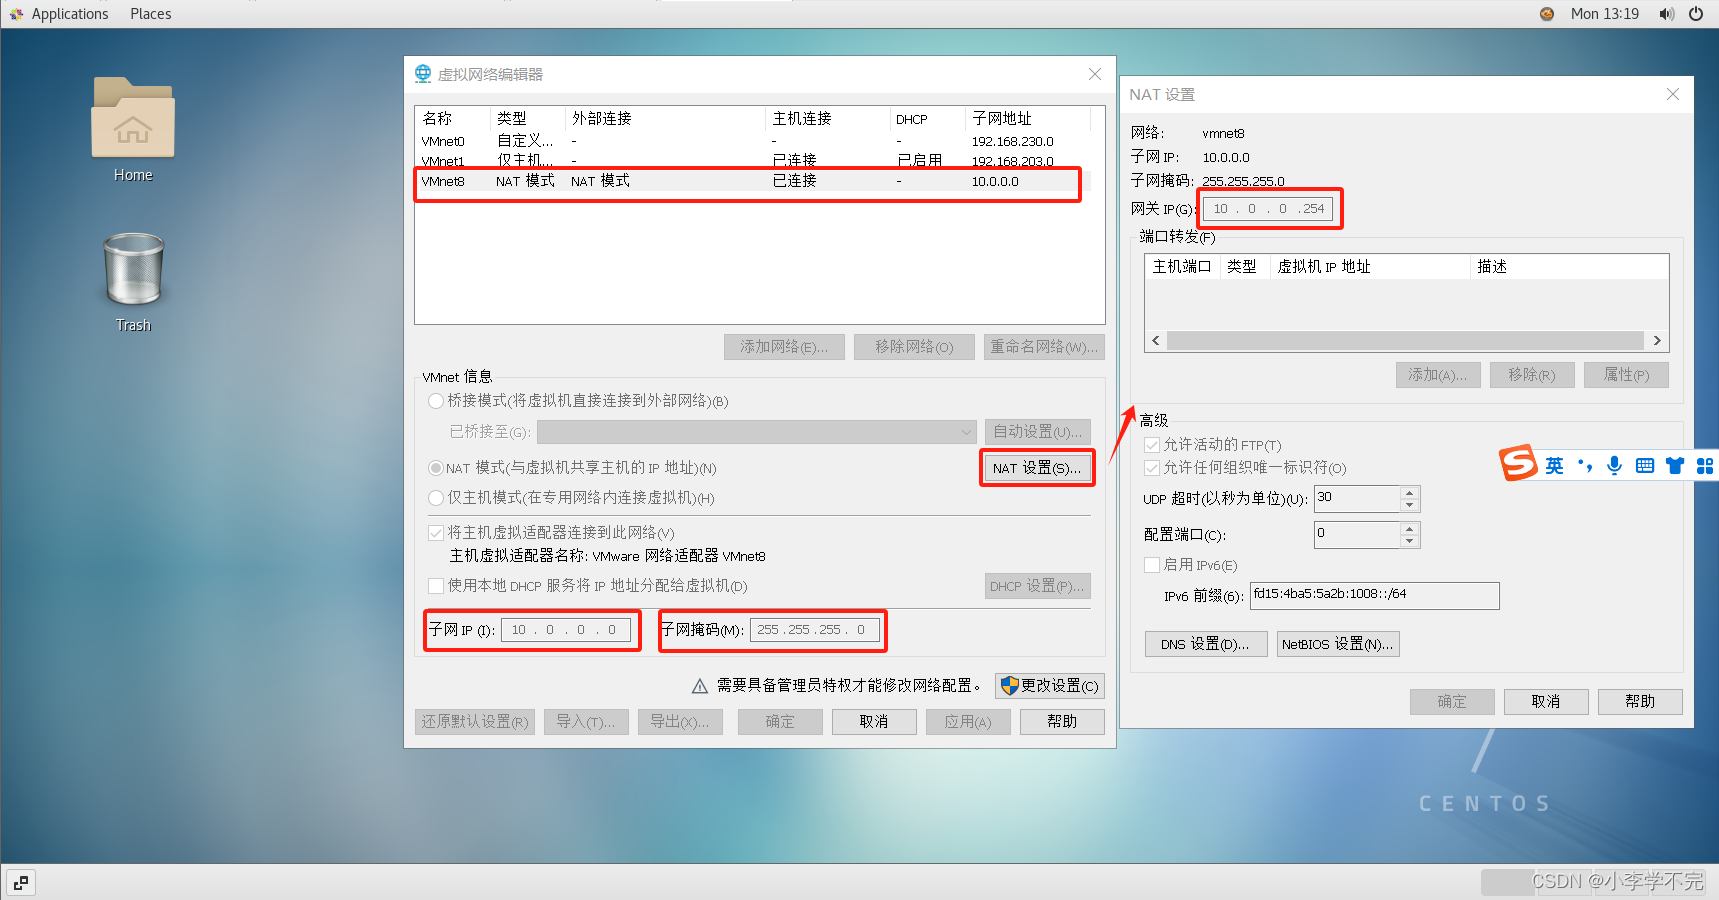
Task: Increase UDP 超时 value with up arrow
Action: tap(1409, 493)
